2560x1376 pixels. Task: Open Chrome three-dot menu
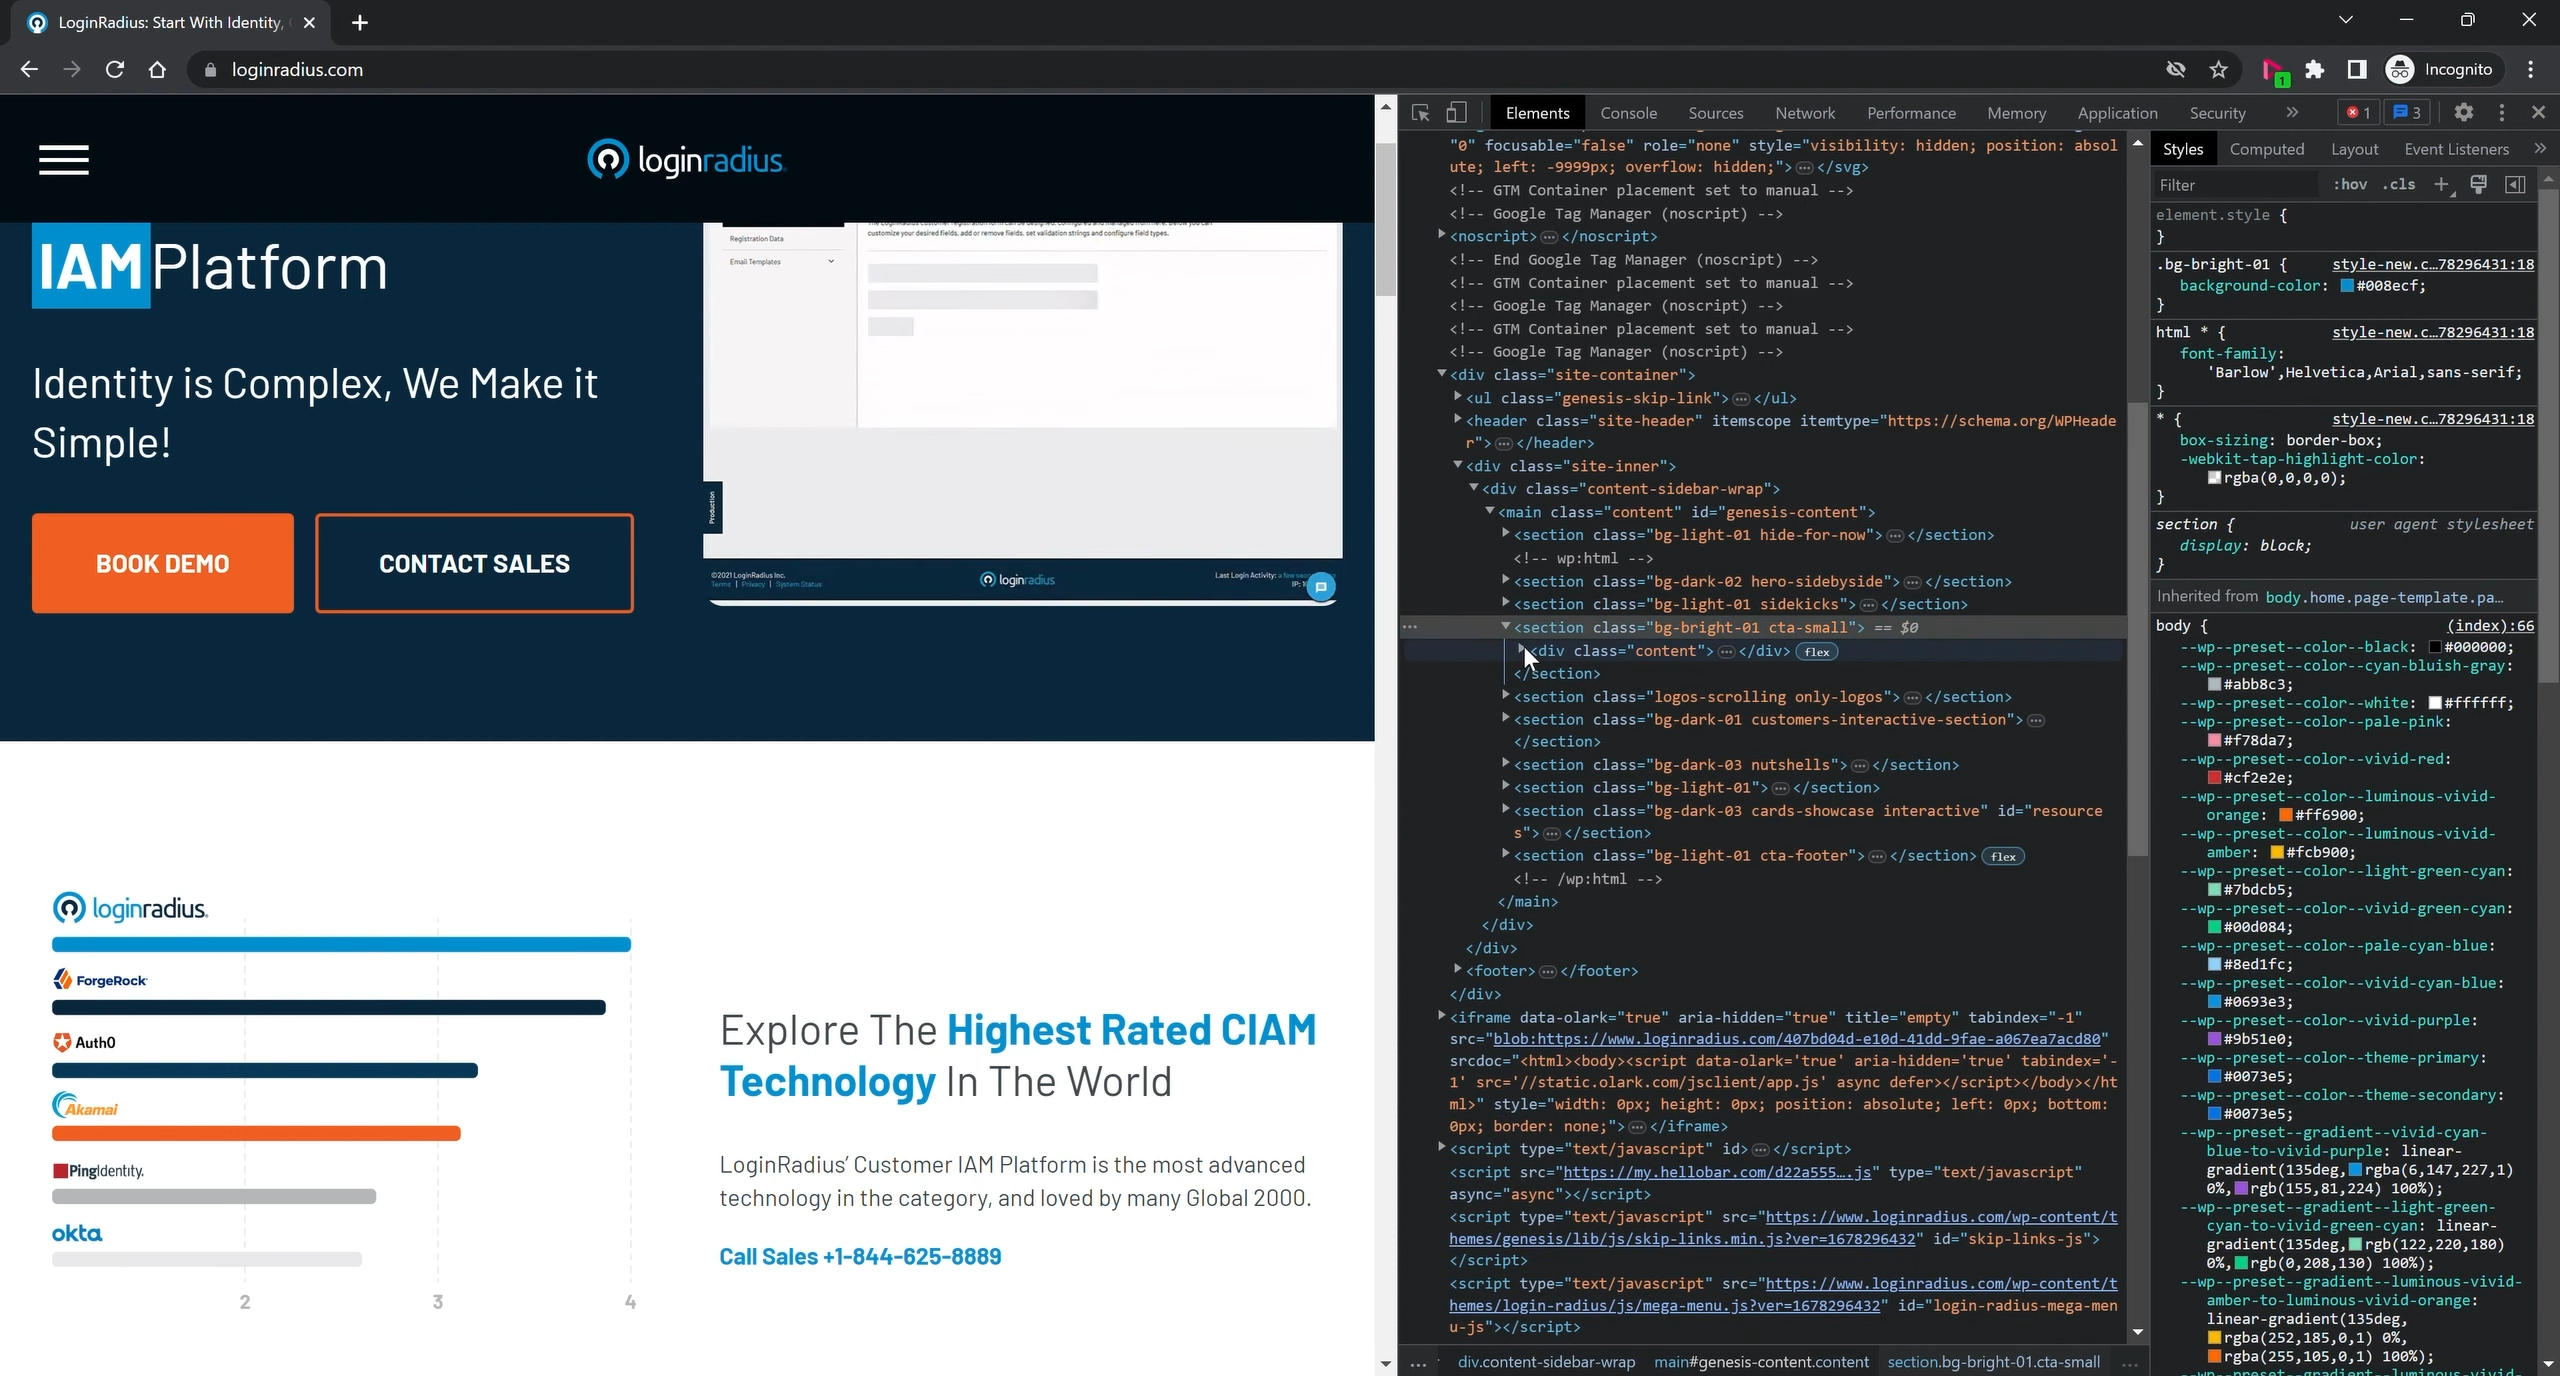pyautogui.click(x=2531, y=69)
